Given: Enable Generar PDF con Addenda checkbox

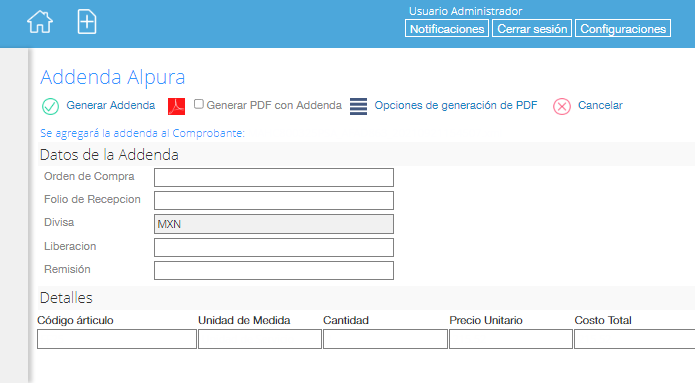Looking at the screenshot, I should tap(199, 104).
